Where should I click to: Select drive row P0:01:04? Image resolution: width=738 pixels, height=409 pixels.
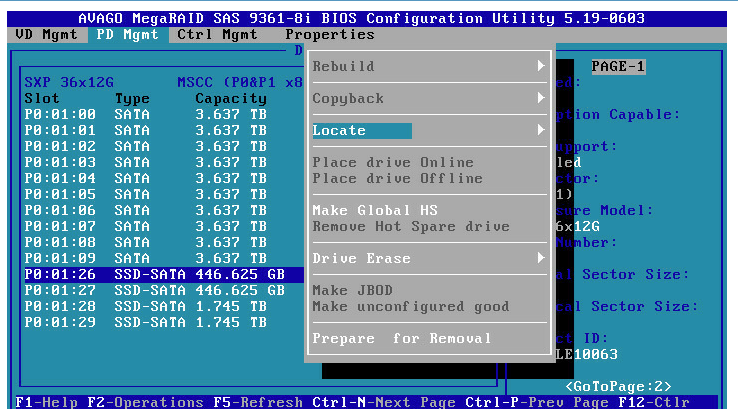[164, 178]
